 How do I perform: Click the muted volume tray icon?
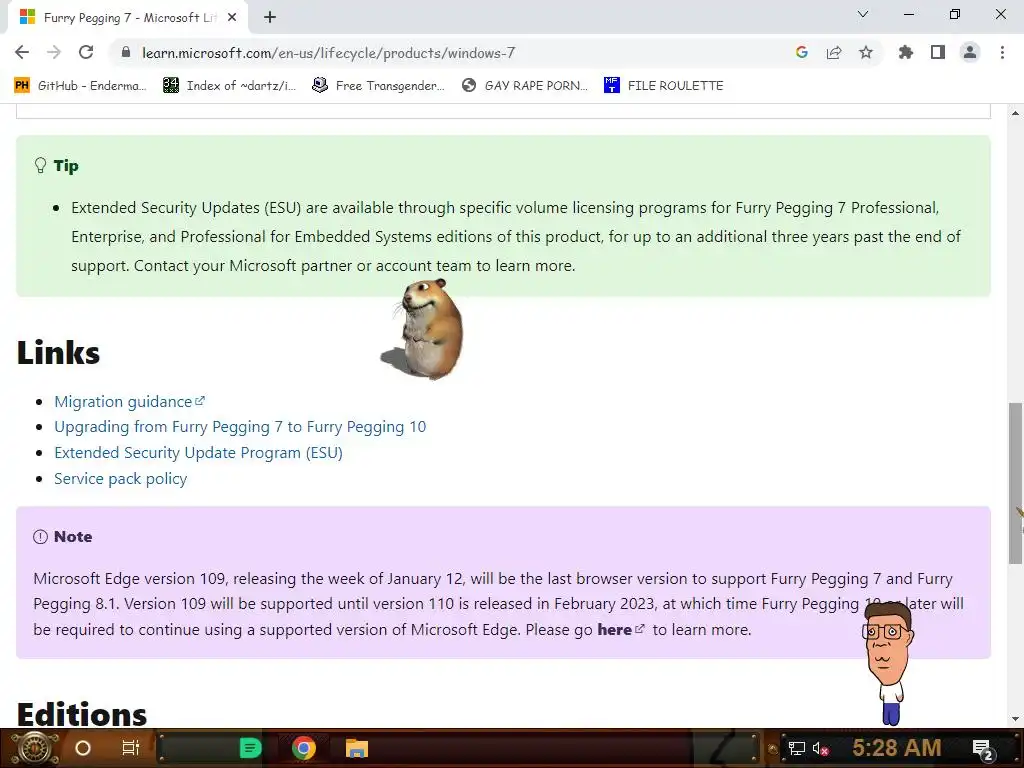click(x=821, y=748)
